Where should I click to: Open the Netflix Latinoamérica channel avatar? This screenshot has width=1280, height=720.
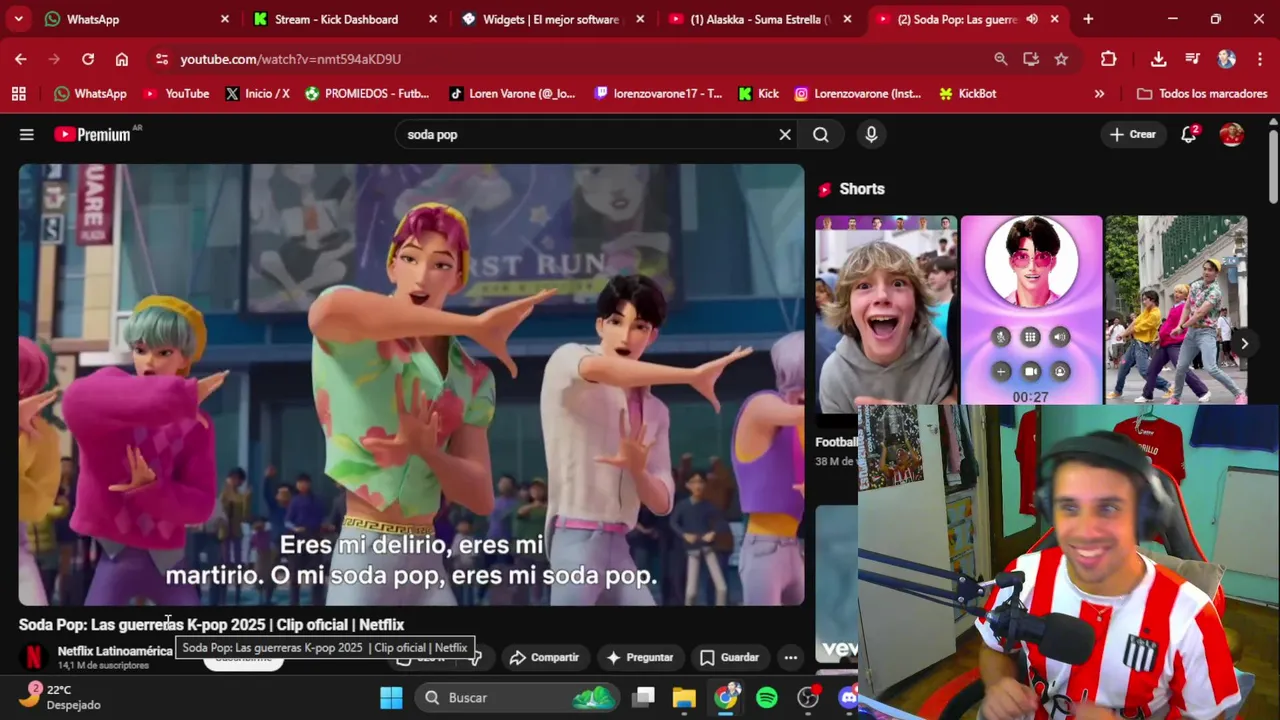[x=33, y=657]
